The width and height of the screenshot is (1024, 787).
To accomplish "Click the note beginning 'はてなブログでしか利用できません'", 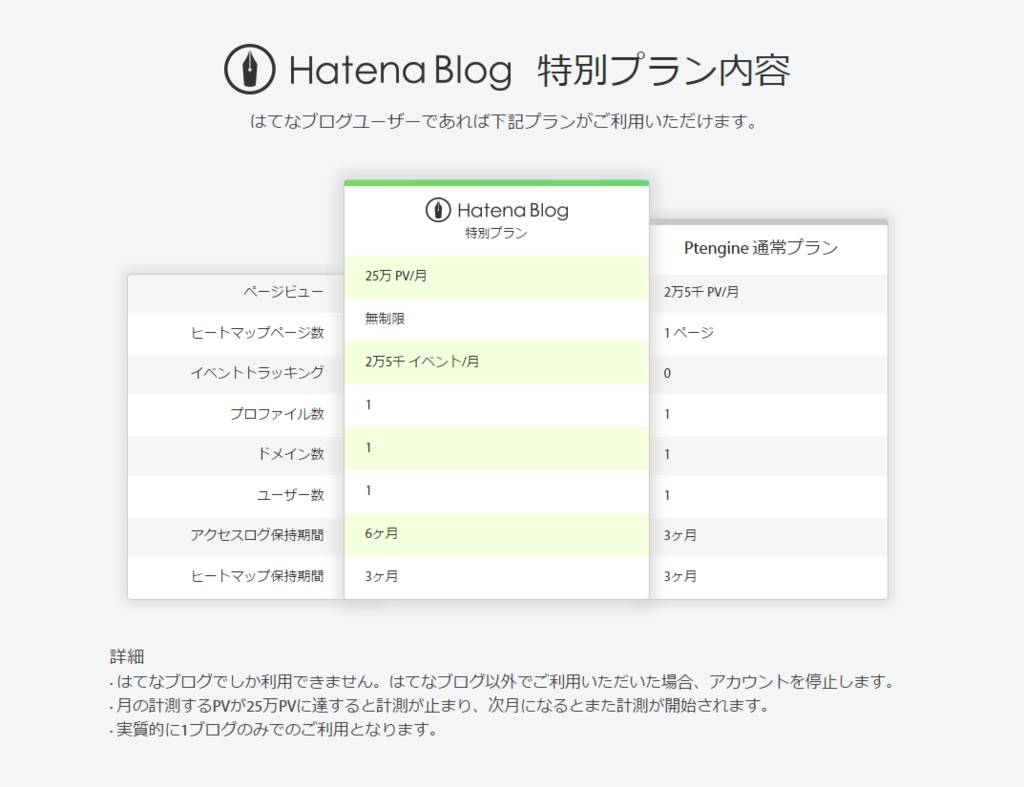I will click(503, 682).
